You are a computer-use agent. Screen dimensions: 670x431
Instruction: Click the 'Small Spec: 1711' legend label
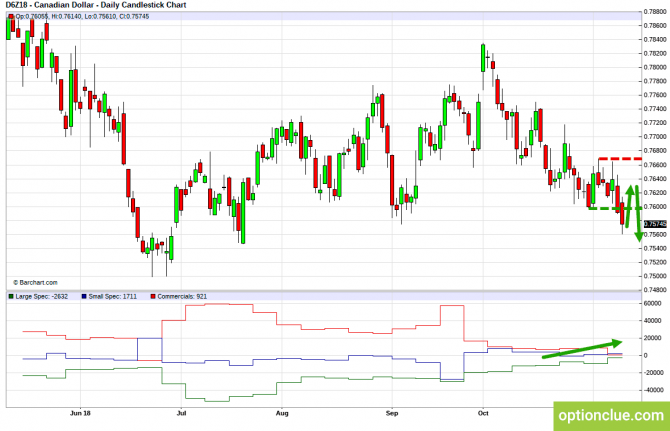pyautogui.click(x=112, y=296)
